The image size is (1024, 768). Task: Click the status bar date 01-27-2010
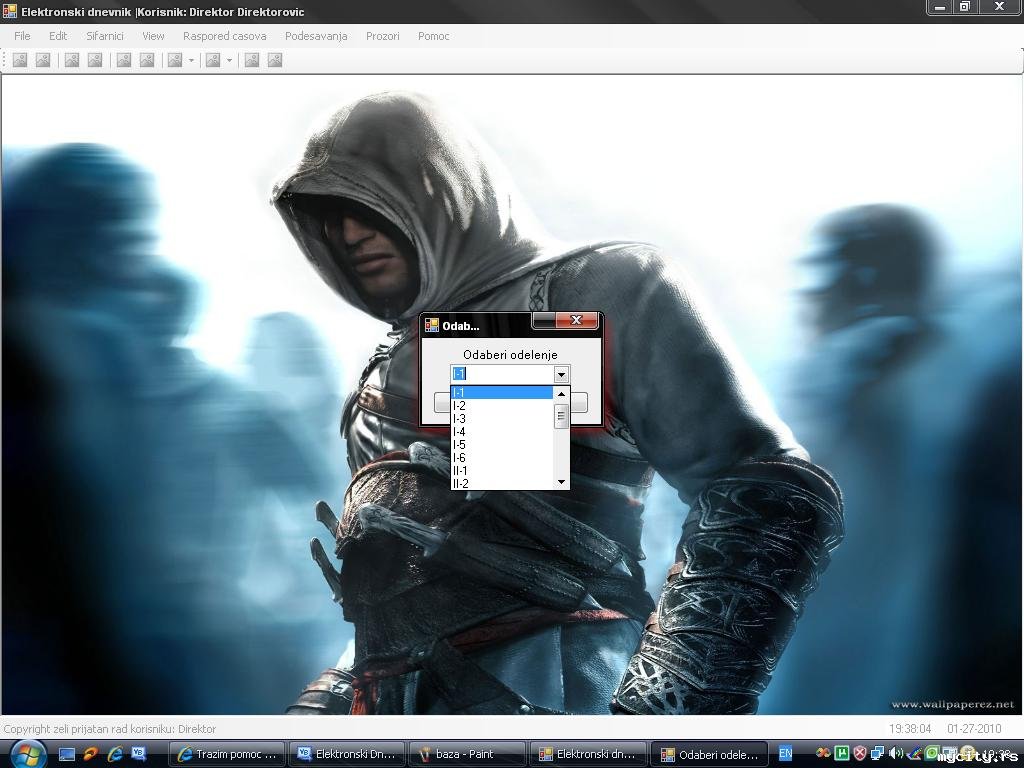(974, 729)
